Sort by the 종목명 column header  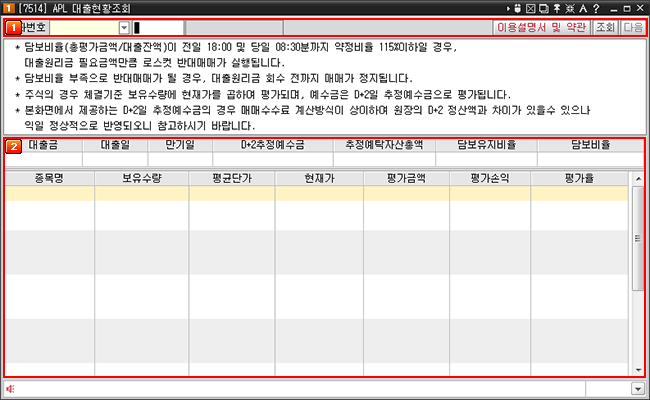49,178
